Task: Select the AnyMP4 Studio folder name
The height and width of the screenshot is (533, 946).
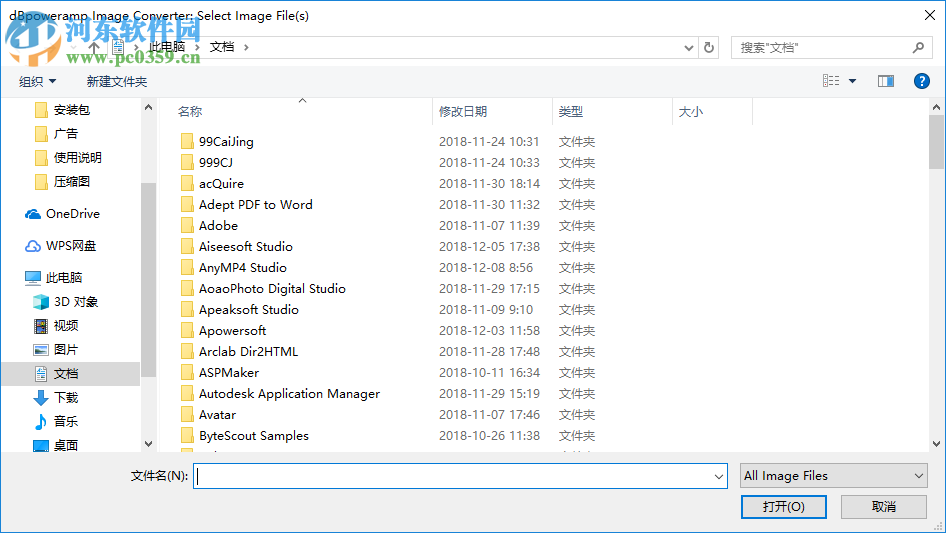Action: (243, 267)
